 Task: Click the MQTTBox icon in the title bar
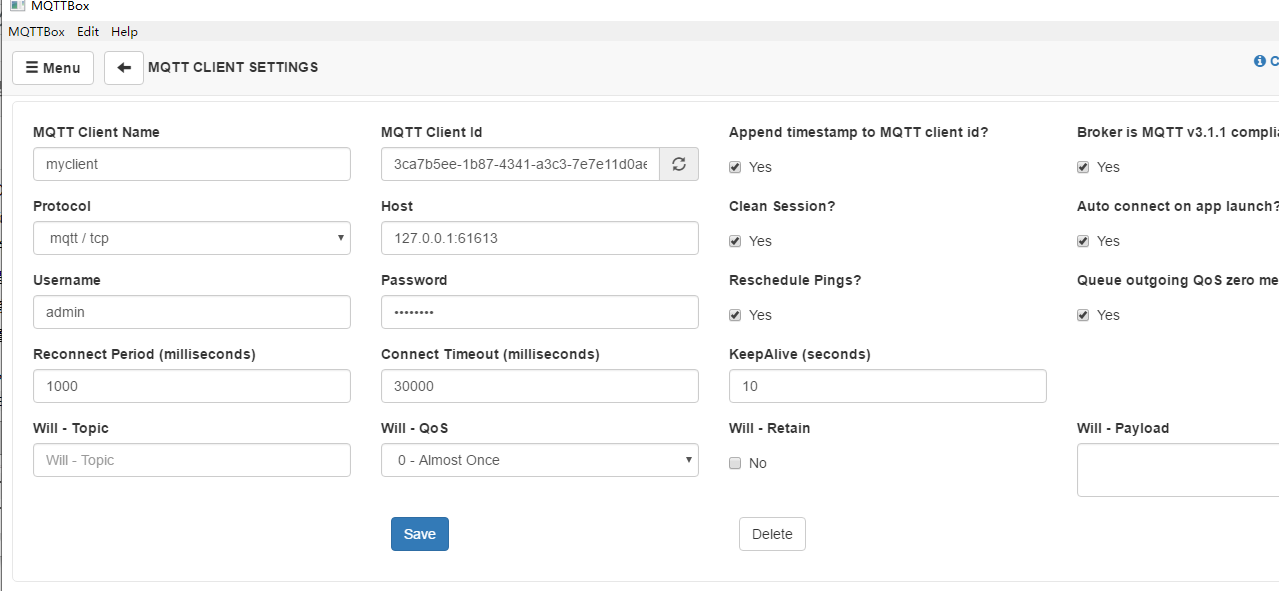tap(17, 7)
